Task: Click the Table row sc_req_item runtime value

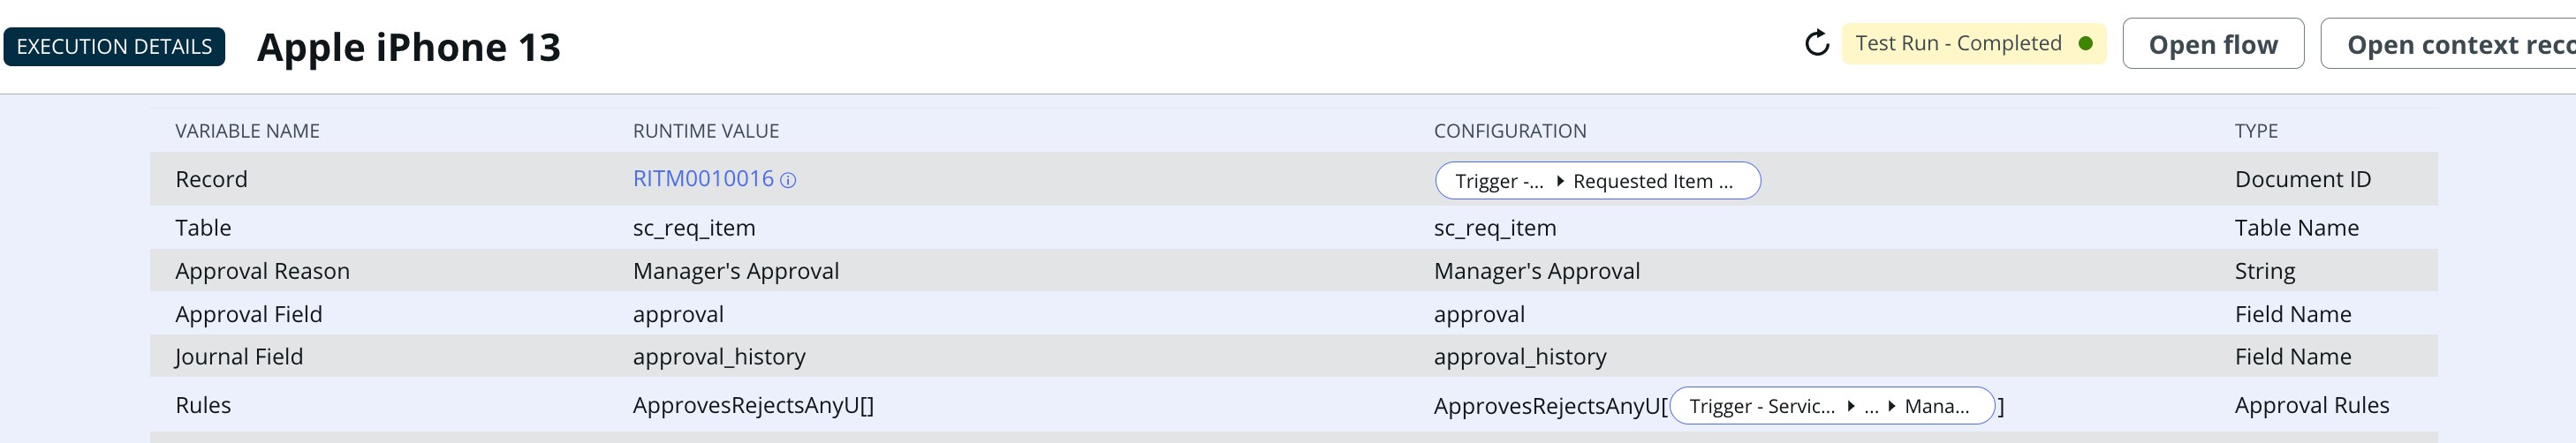Action: click(694, 228)
